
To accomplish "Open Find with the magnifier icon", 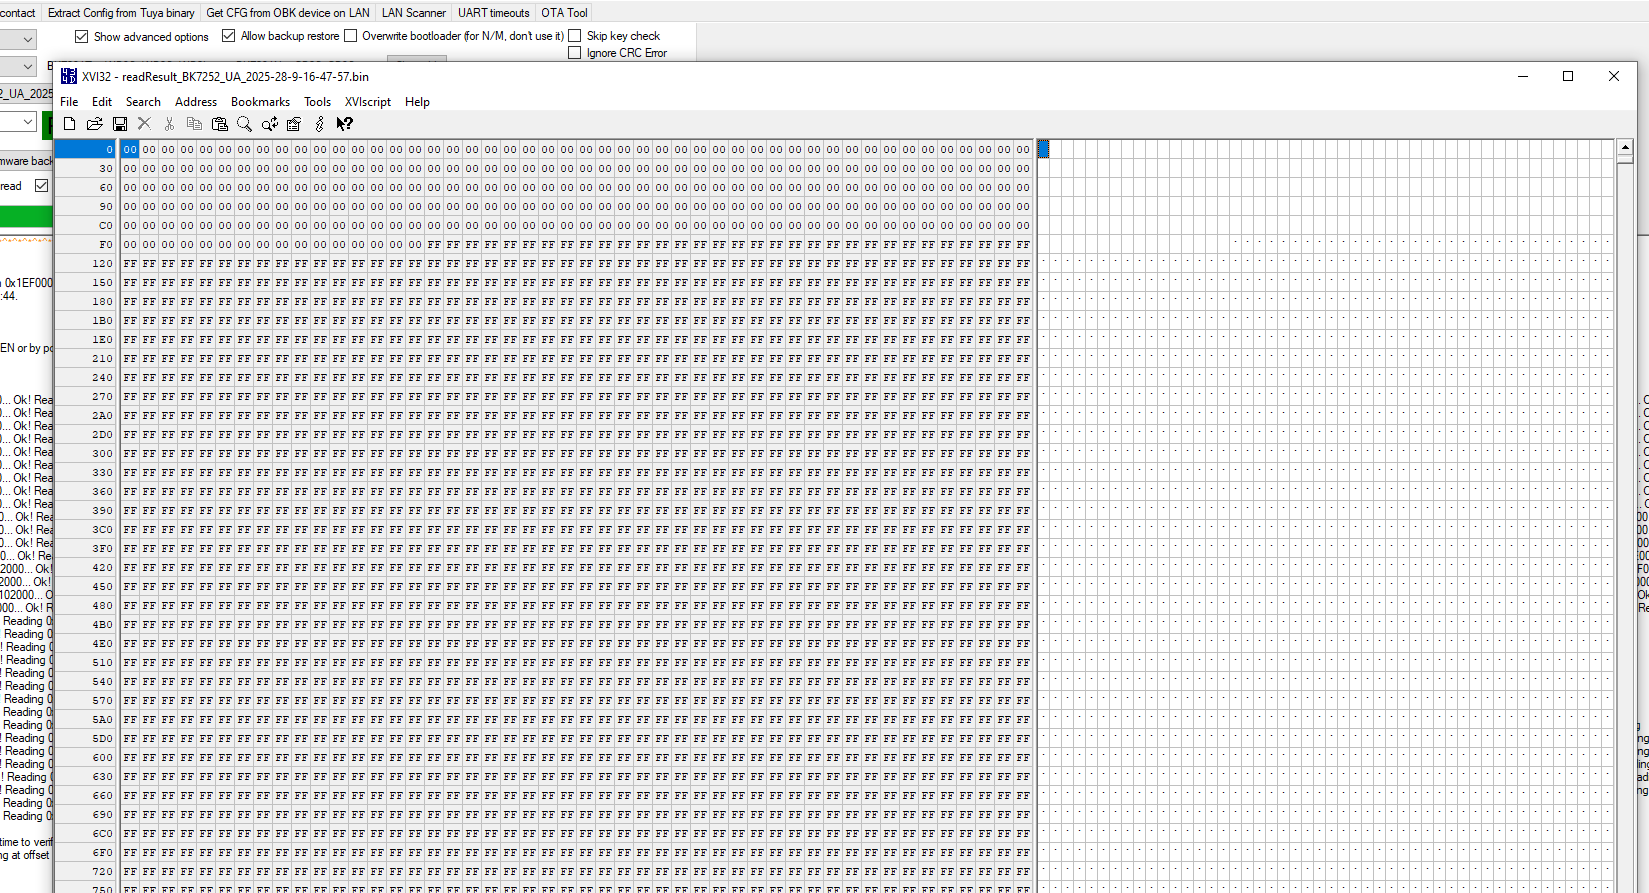I will (x=244, y=124).
